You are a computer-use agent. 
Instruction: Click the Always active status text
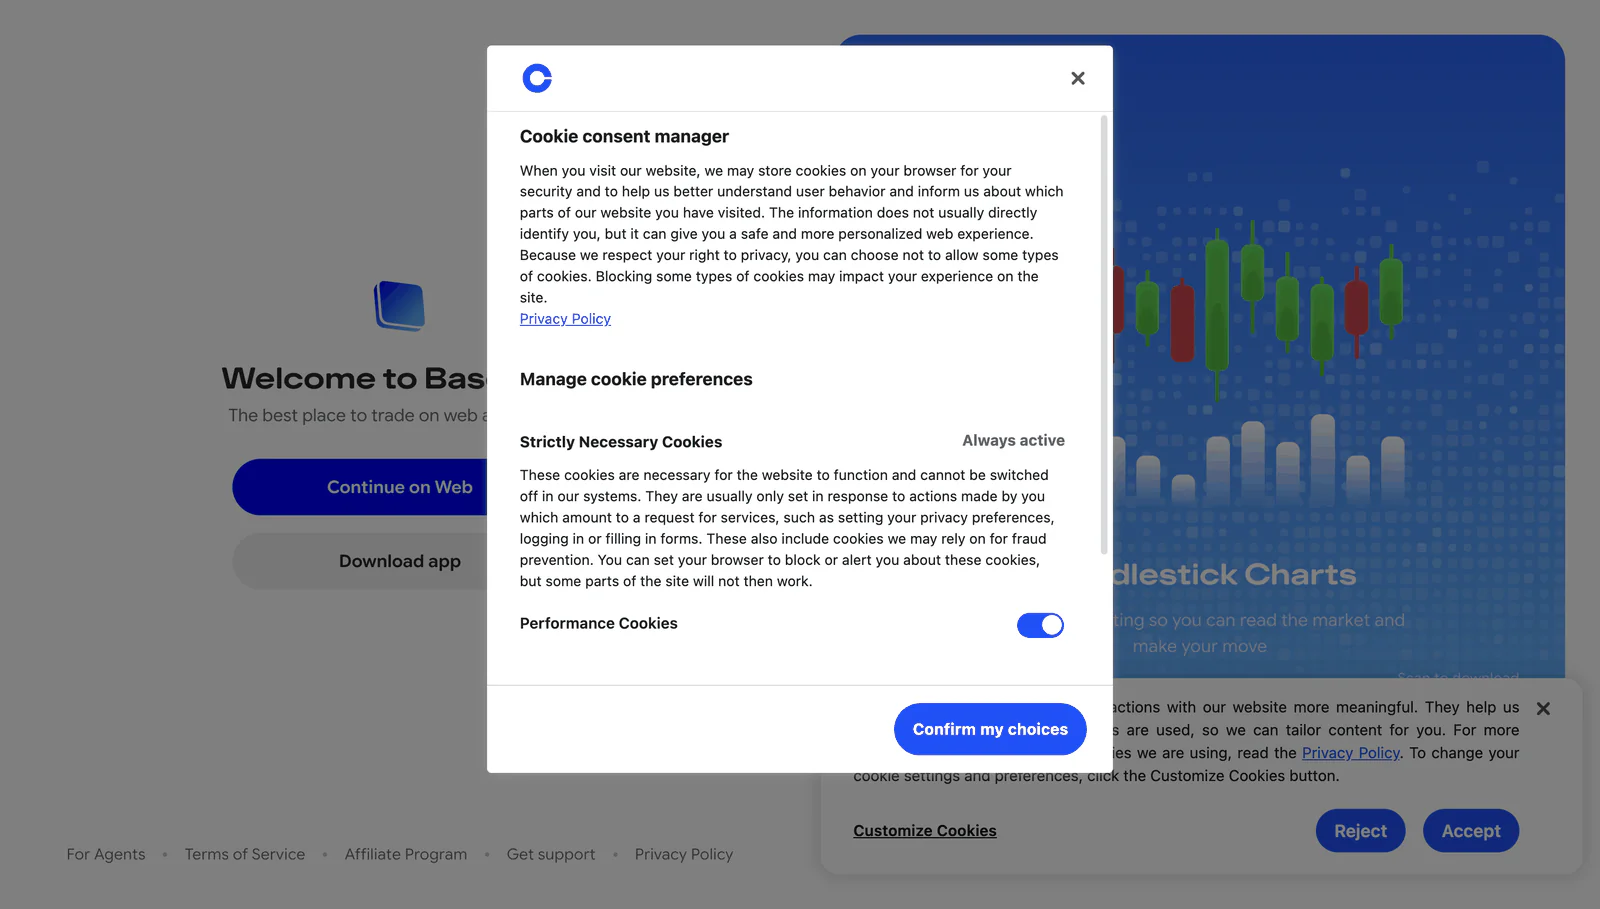point(1013,441)
